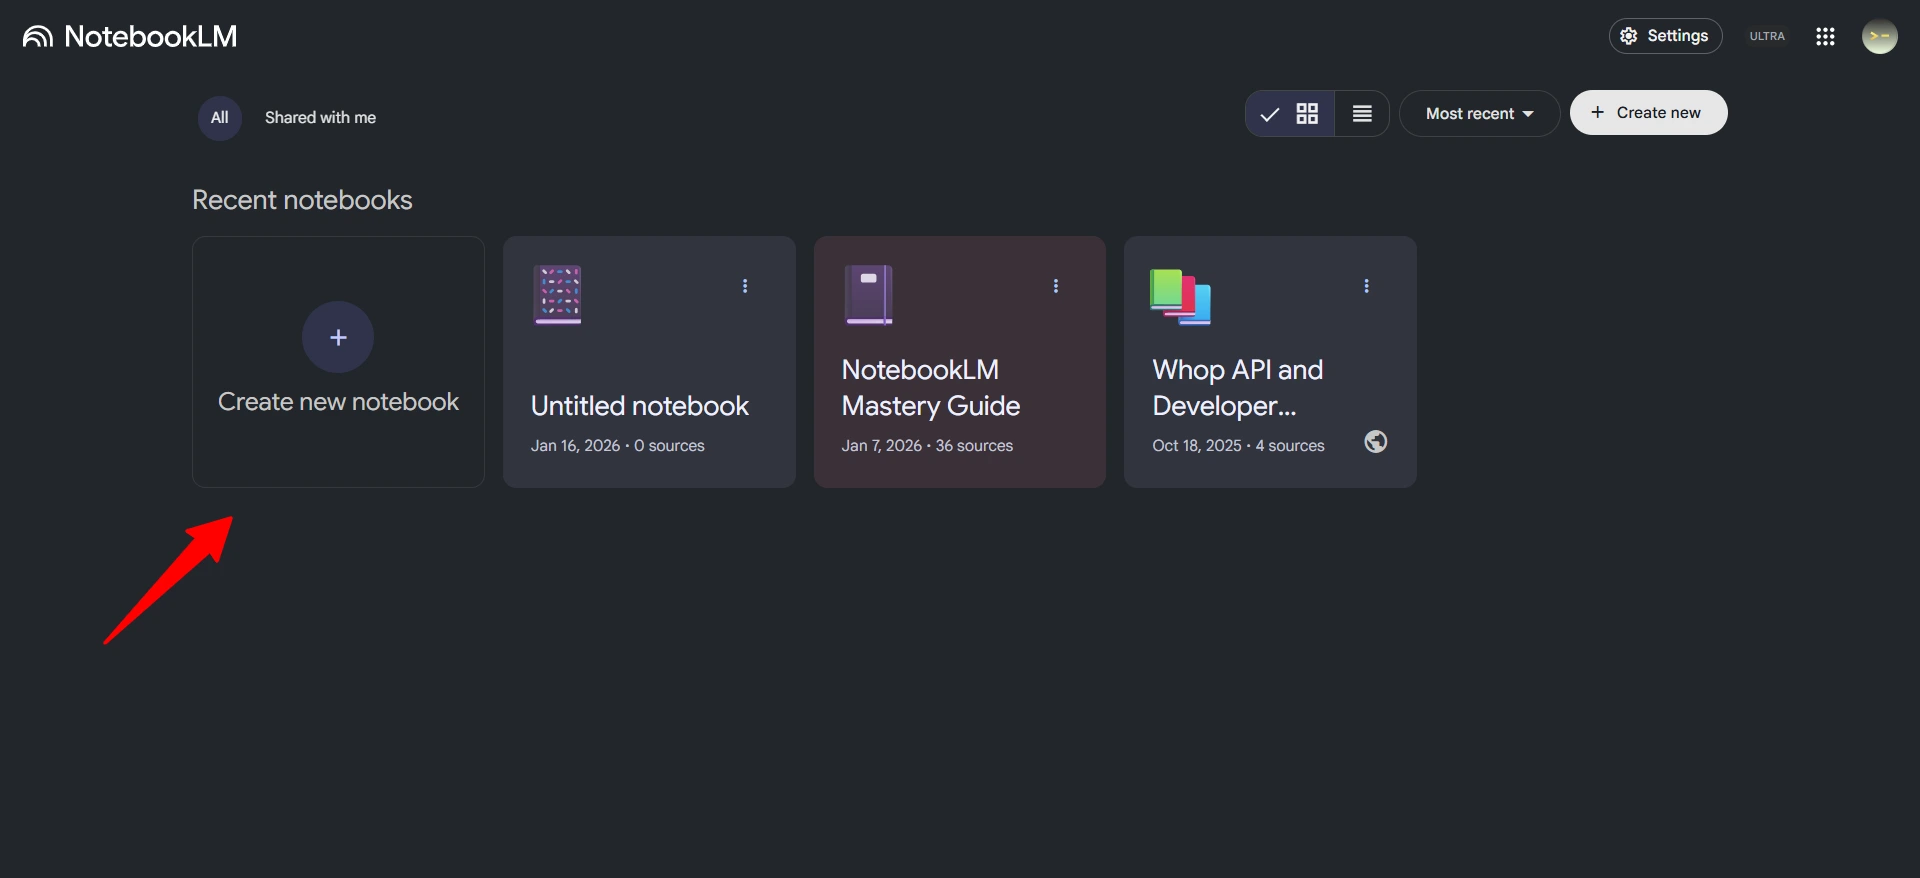Click the ULTRA plan badge
Viewport: 1920px width, 878px height.
pos(1767,36)
